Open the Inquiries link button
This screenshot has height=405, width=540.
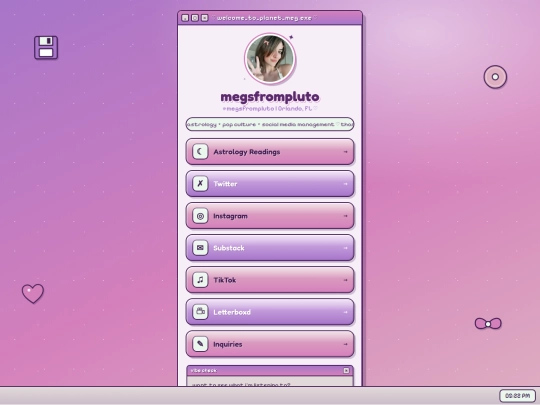[270, 344]
